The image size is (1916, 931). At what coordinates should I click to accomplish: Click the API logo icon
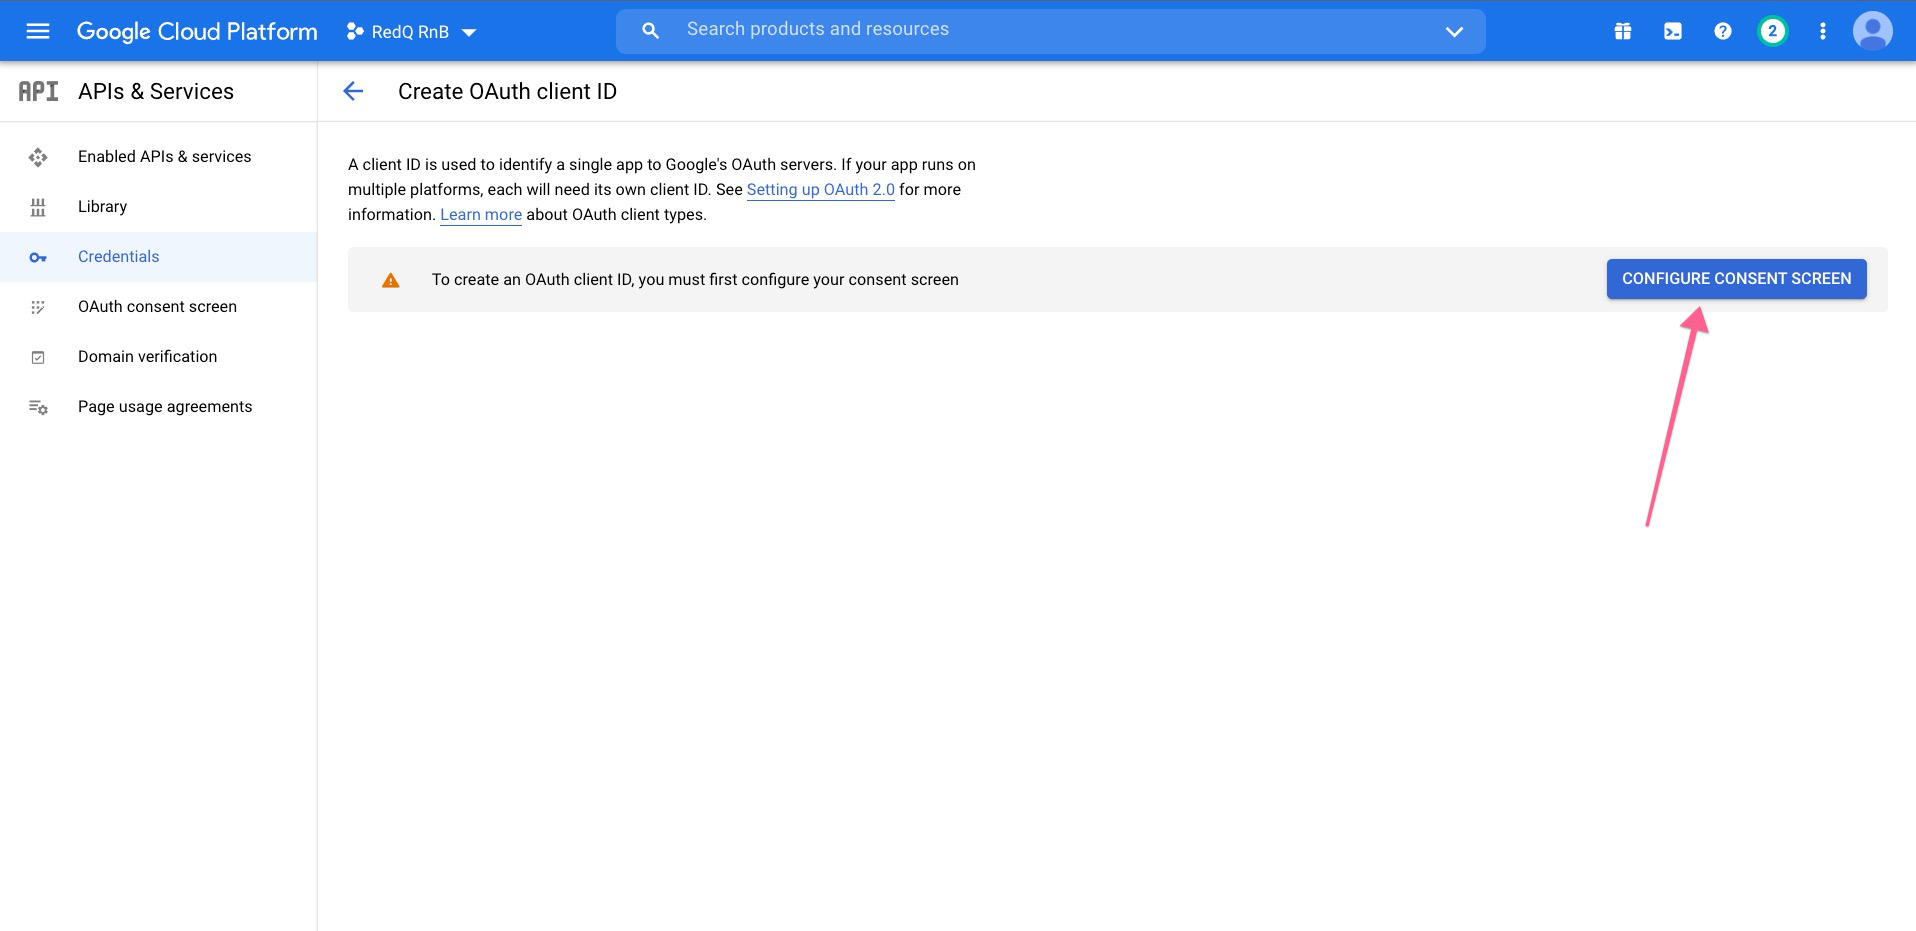coord(39,91)
